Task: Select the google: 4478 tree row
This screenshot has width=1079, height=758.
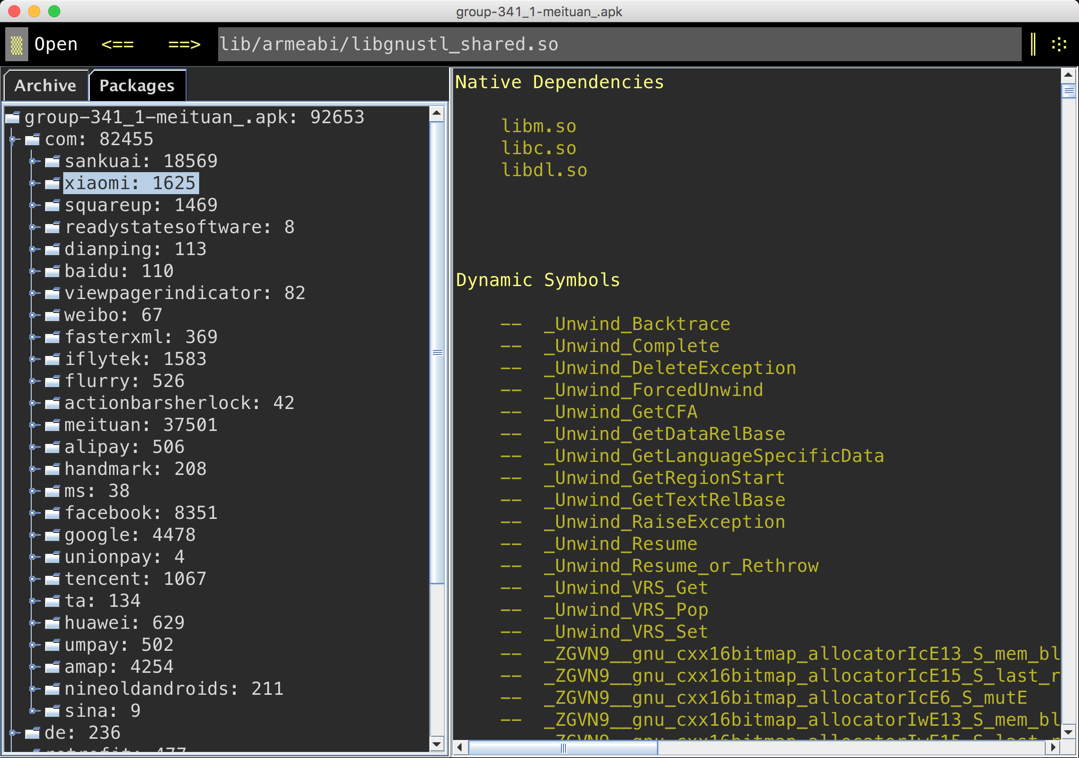Action: click(129, 535)
